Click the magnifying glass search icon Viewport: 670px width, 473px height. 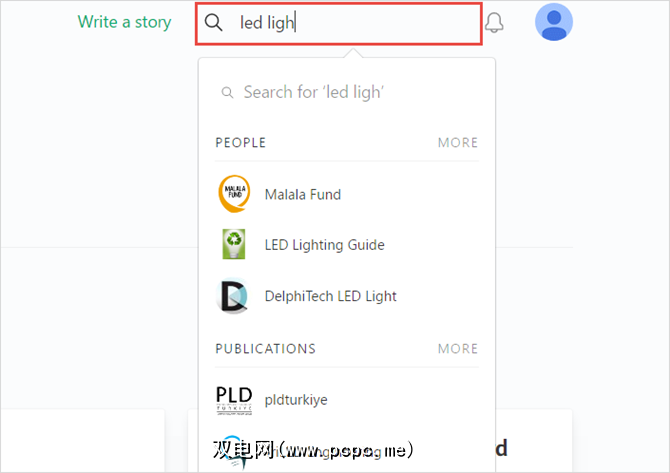pos(213,23)
